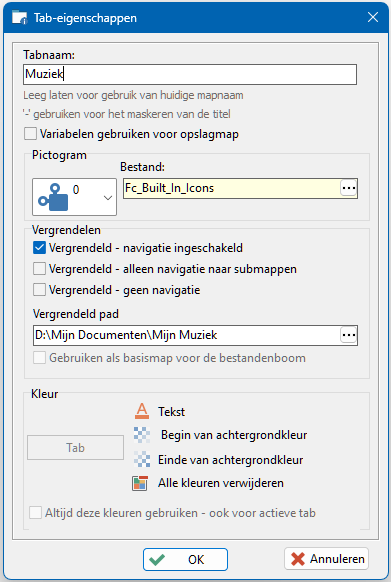
Task: Click the 'Einde van achtergrondkleur' checkered icon
Action: pos(142,460)
